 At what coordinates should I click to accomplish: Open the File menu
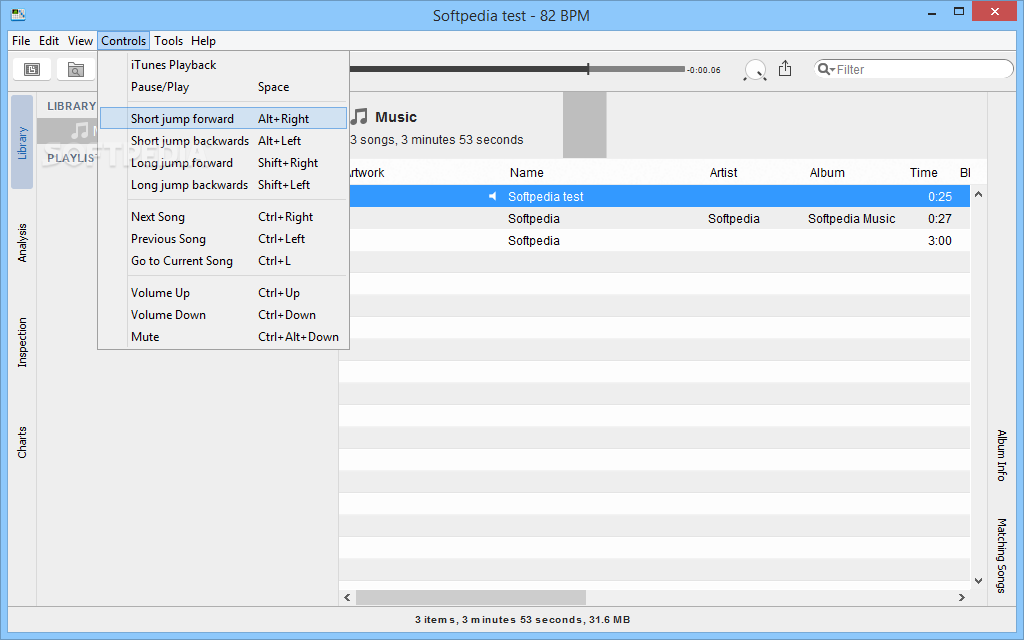[21, 40]
